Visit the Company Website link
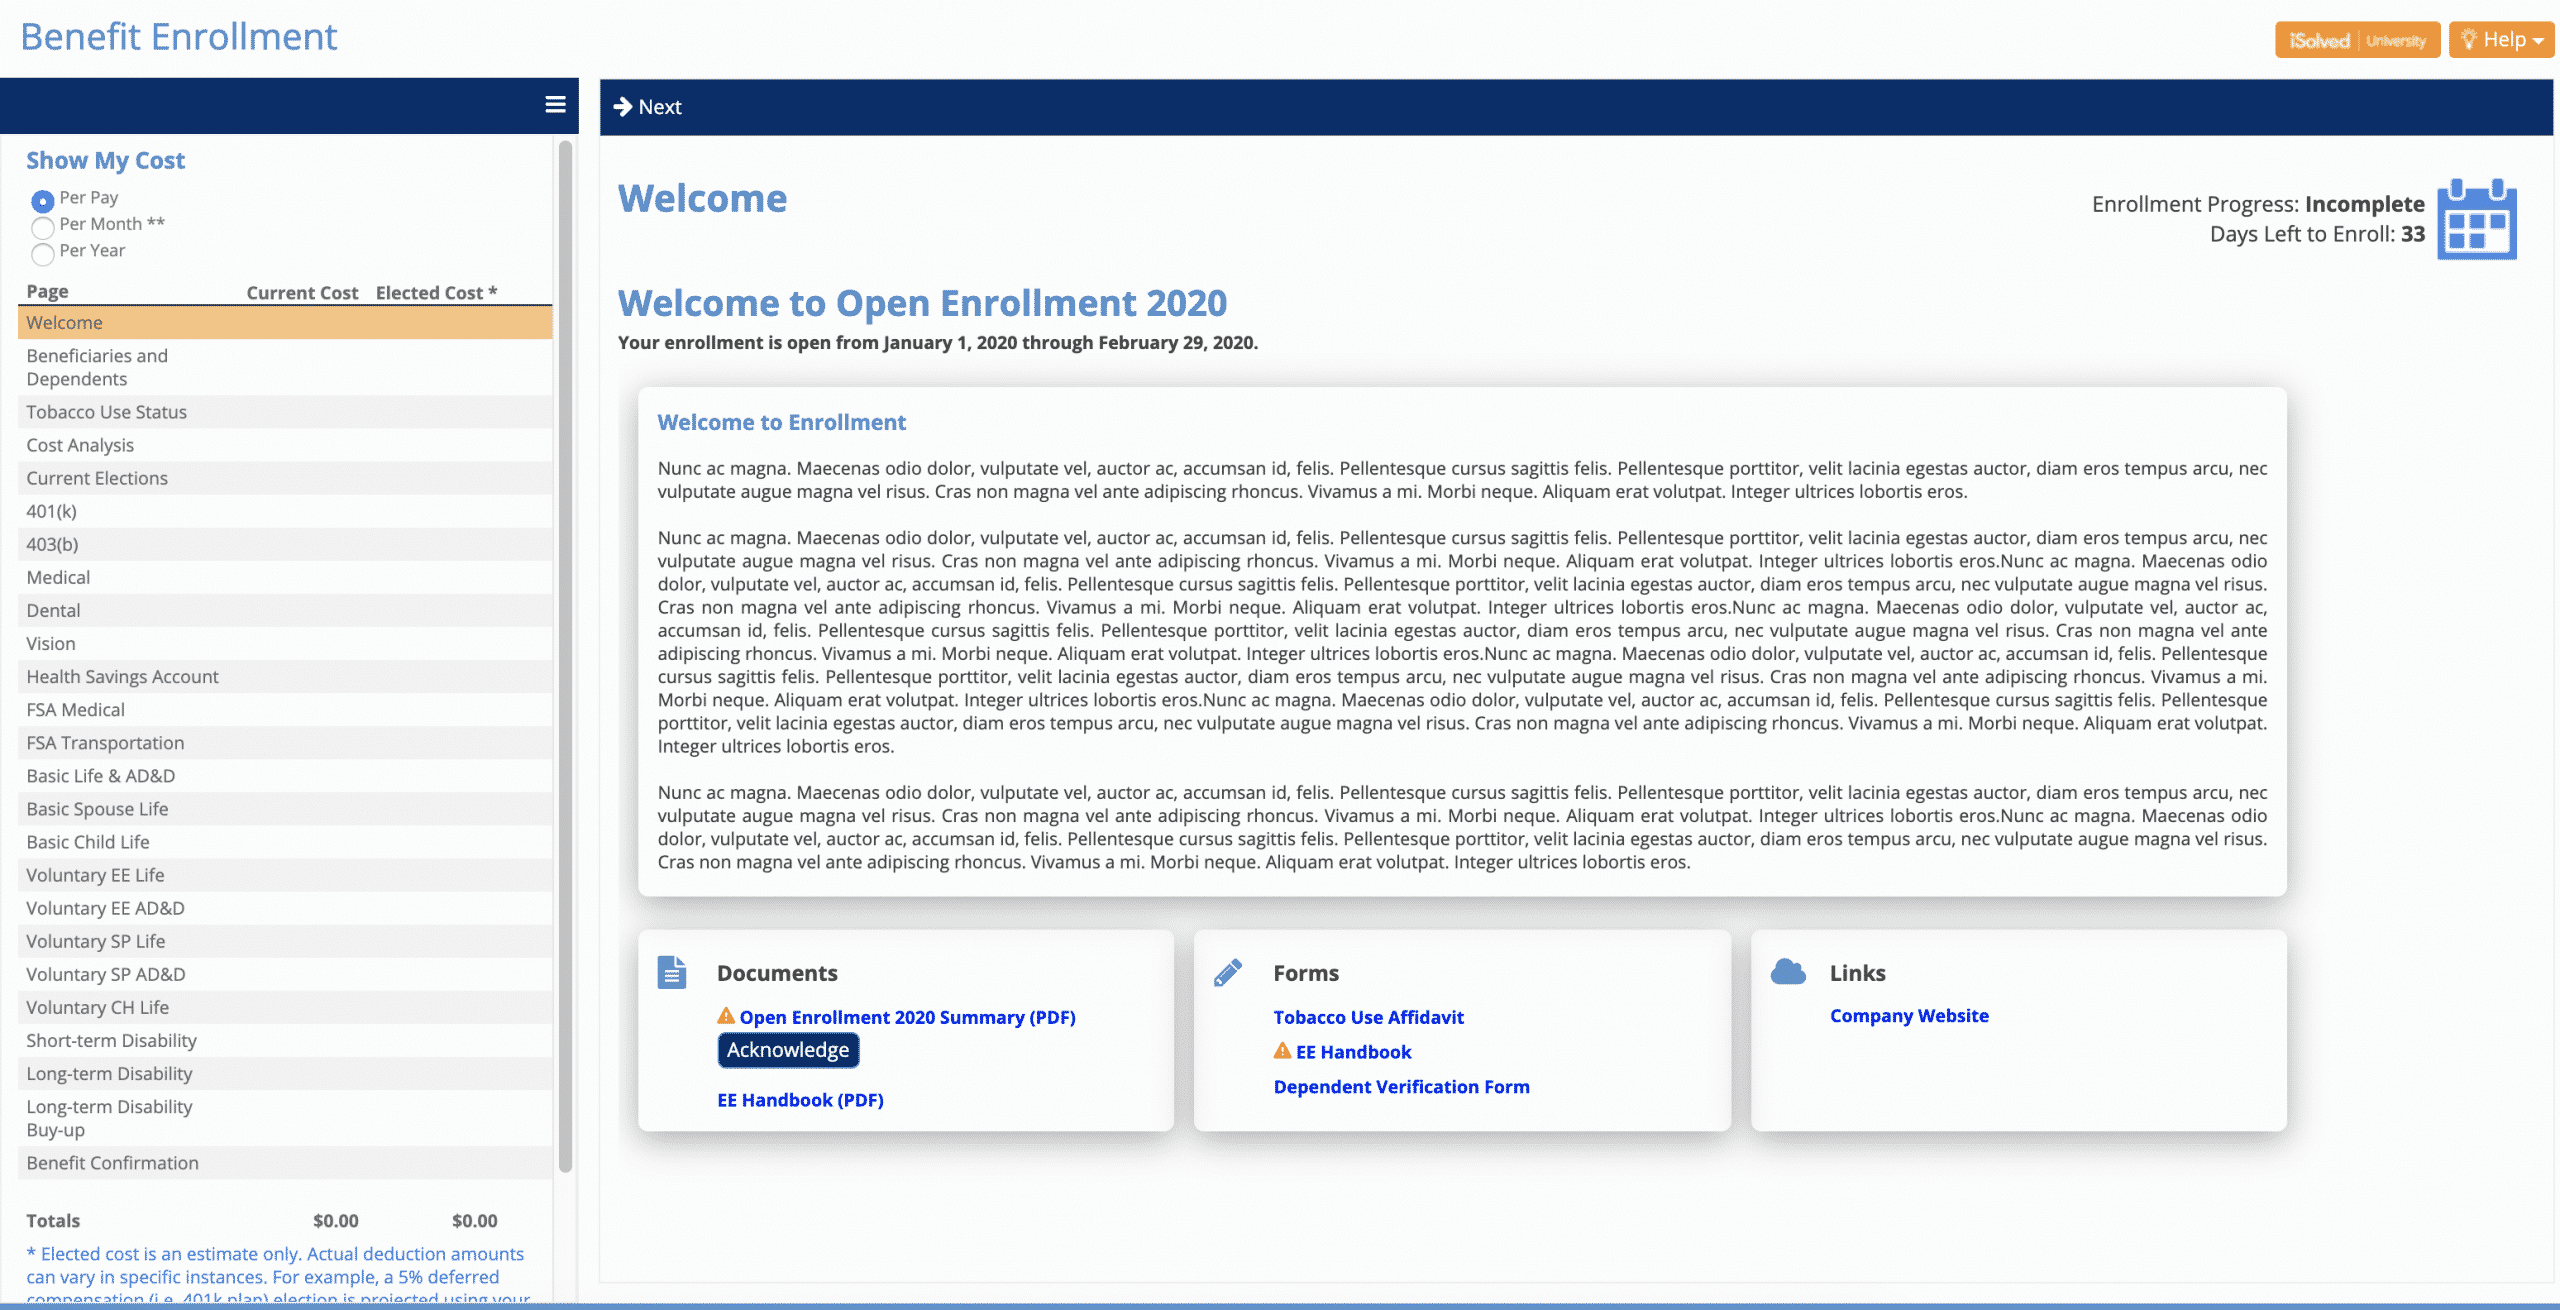This screenshot has width=2560, height=1310. (1909, 1016)
